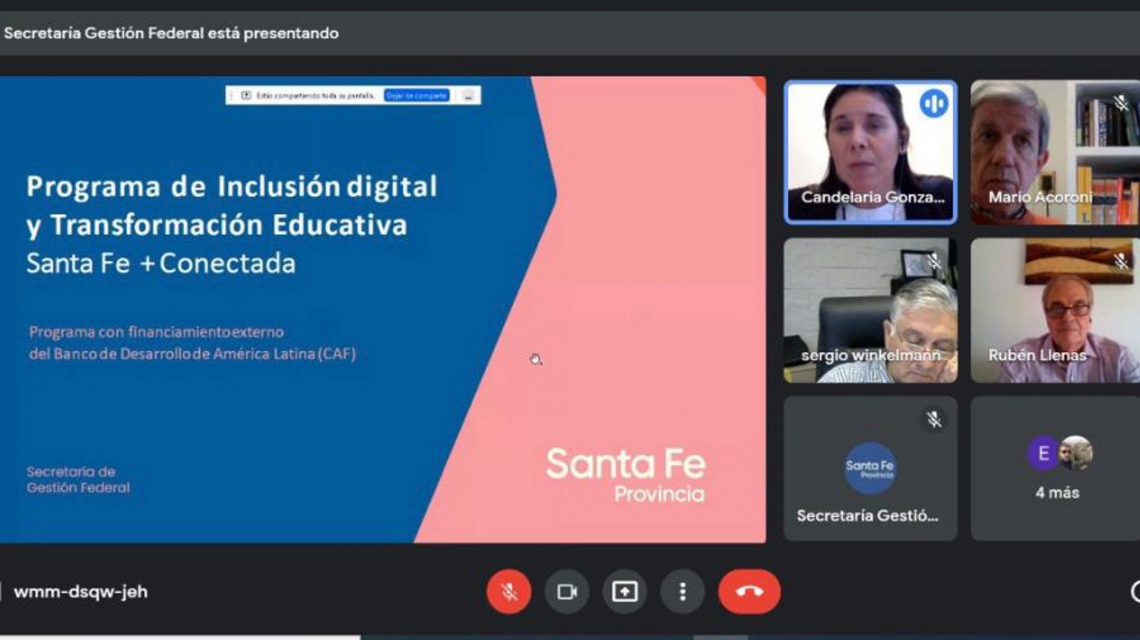
Task: Hide the screen sharing notification bar
Action: tap(469, 95)
